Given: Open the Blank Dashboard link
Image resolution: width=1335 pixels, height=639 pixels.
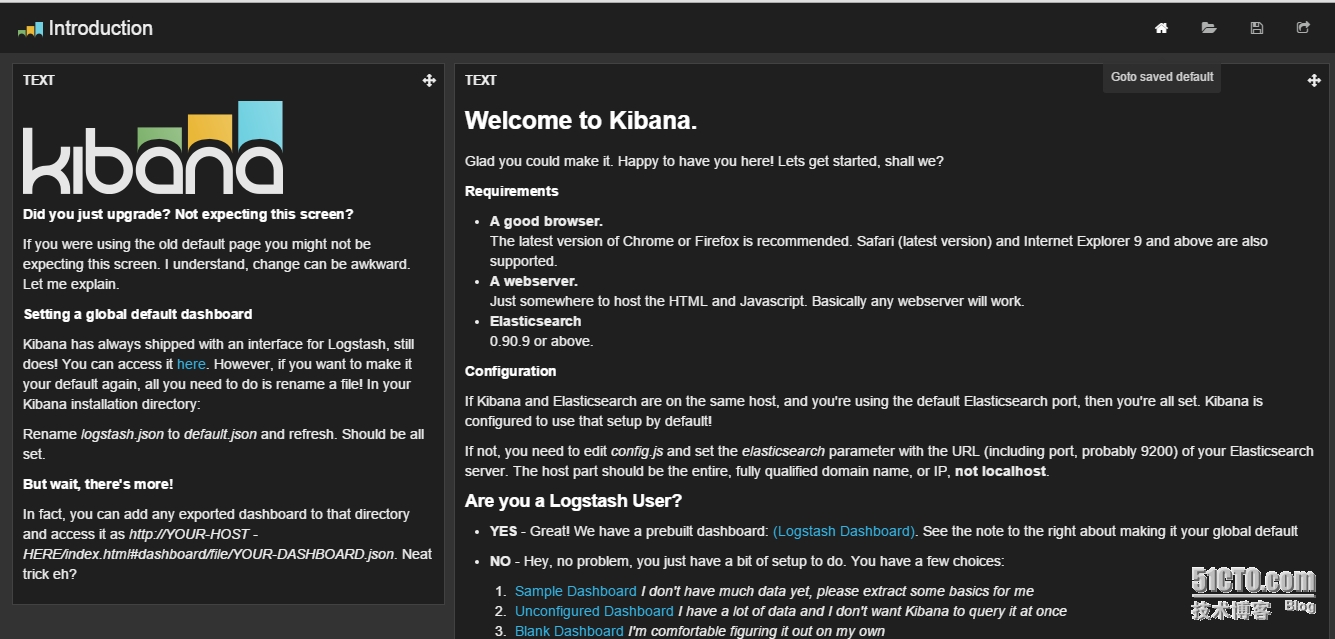Looking at the screenshot, I should click(569, 631).
